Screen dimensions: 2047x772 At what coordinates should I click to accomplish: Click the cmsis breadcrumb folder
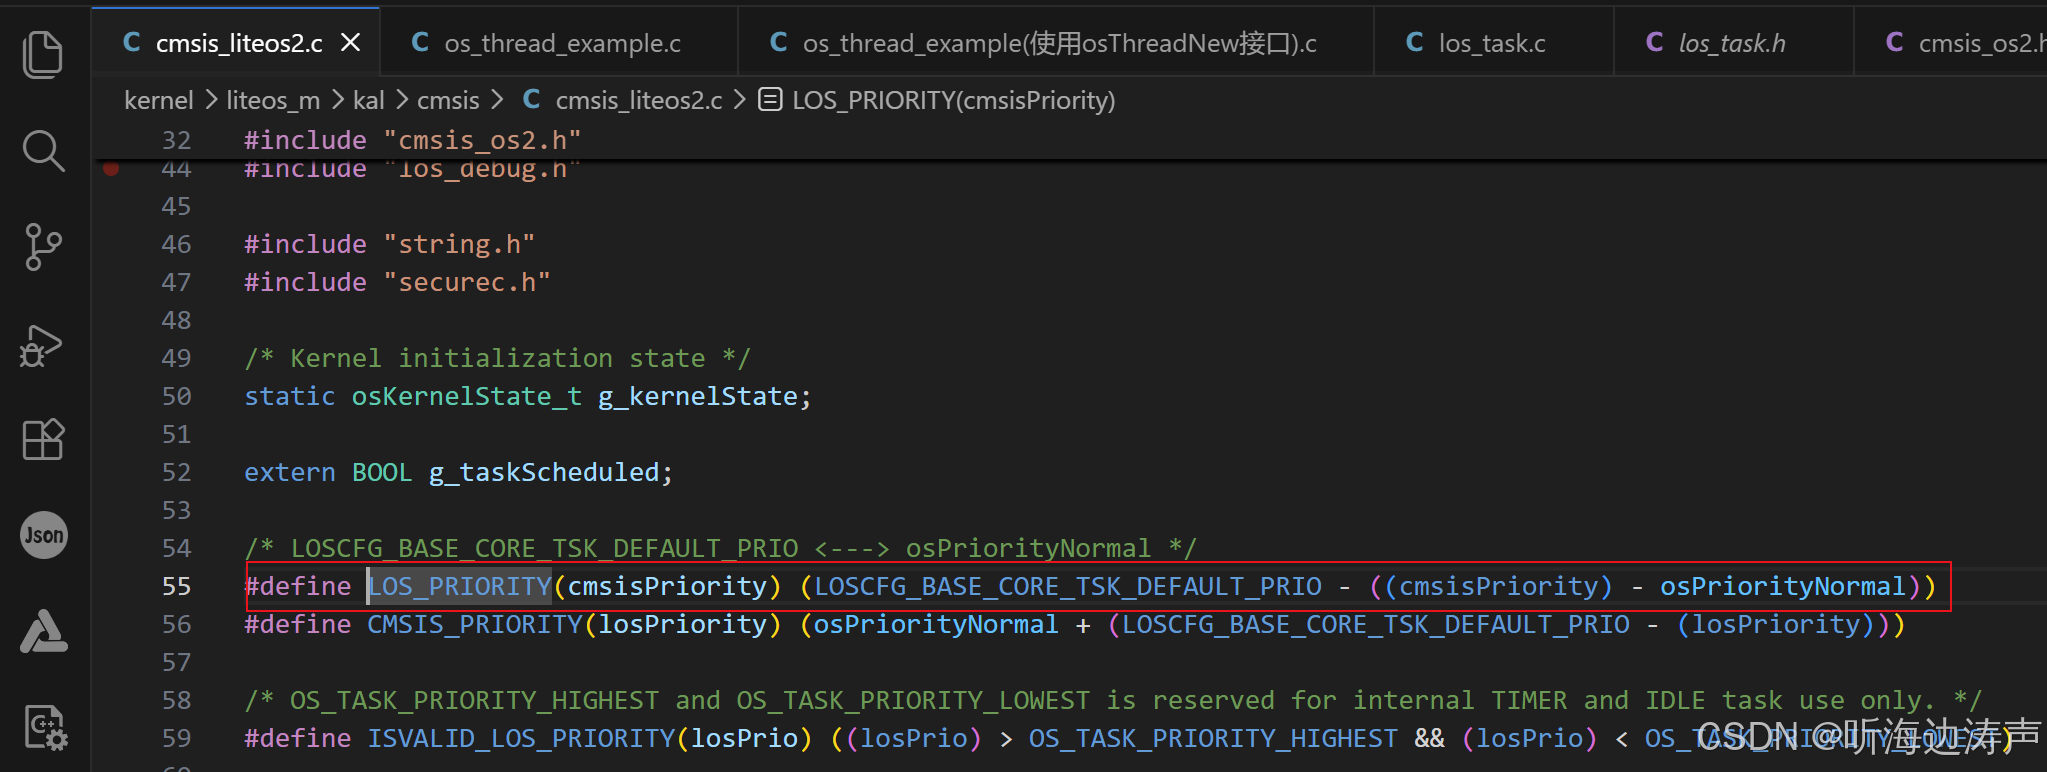(x=448, y=100)
